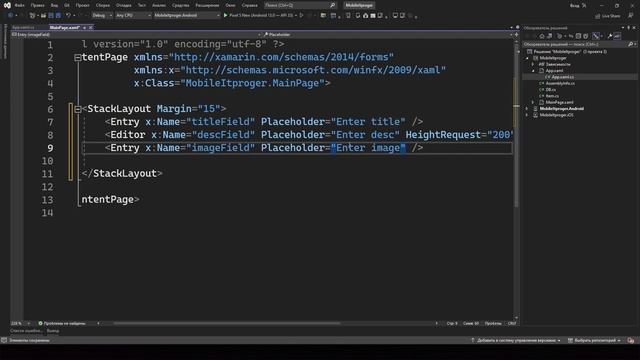Image resolution: width=640 pixels, height=360 pixels.
Task: Click the Home icon in Solution Explorer
Action: point(542,36)
